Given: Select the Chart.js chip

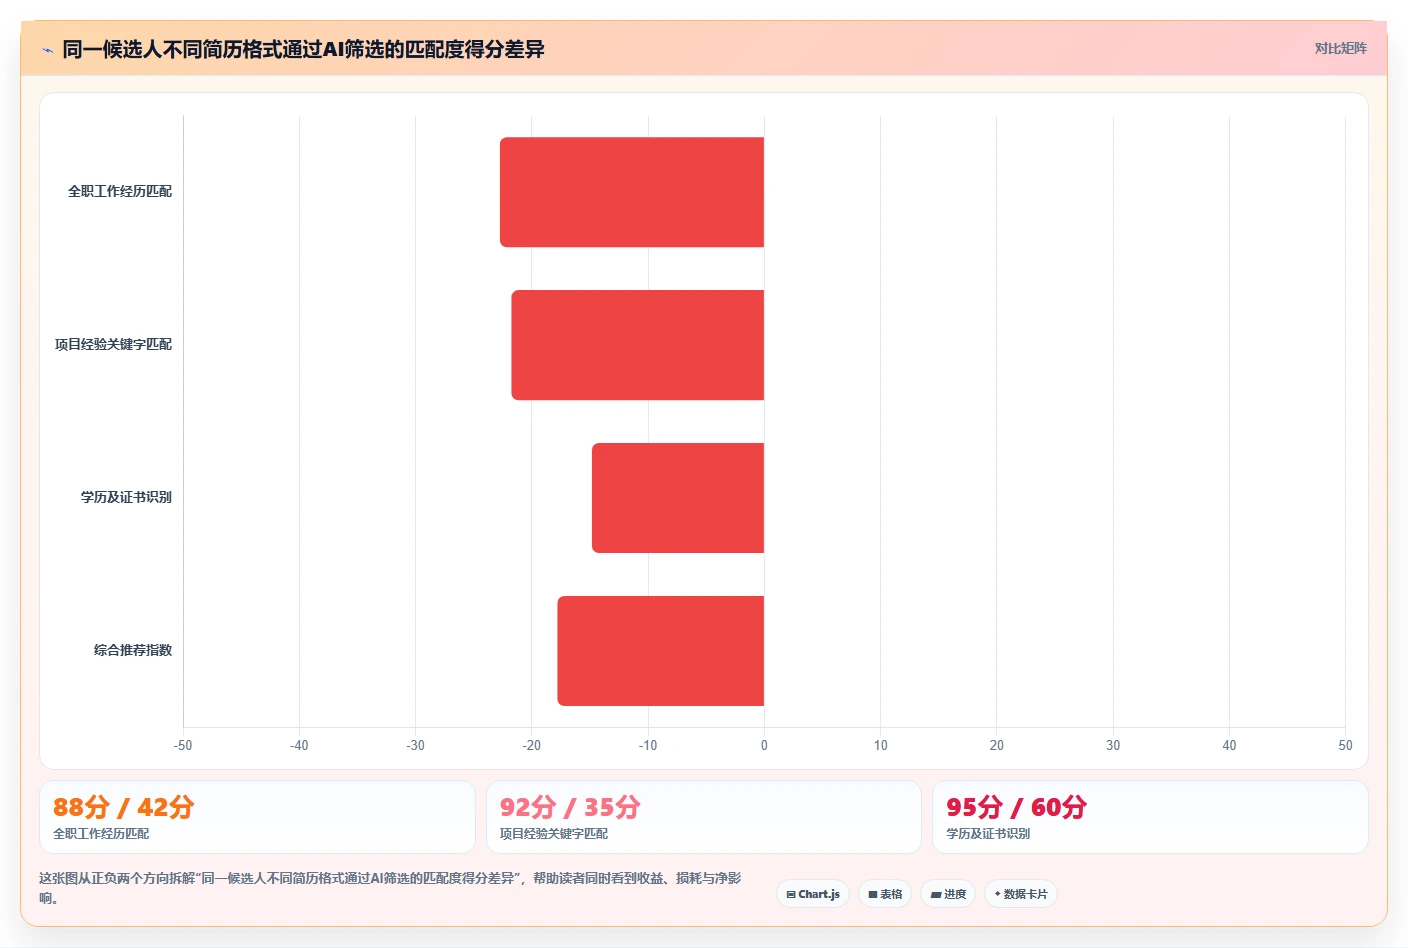Looking at the screenshot, I should [813, 894].
